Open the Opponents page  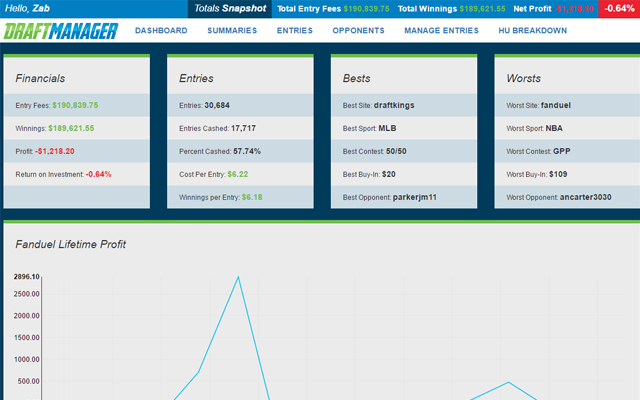[x=358, y=31]
